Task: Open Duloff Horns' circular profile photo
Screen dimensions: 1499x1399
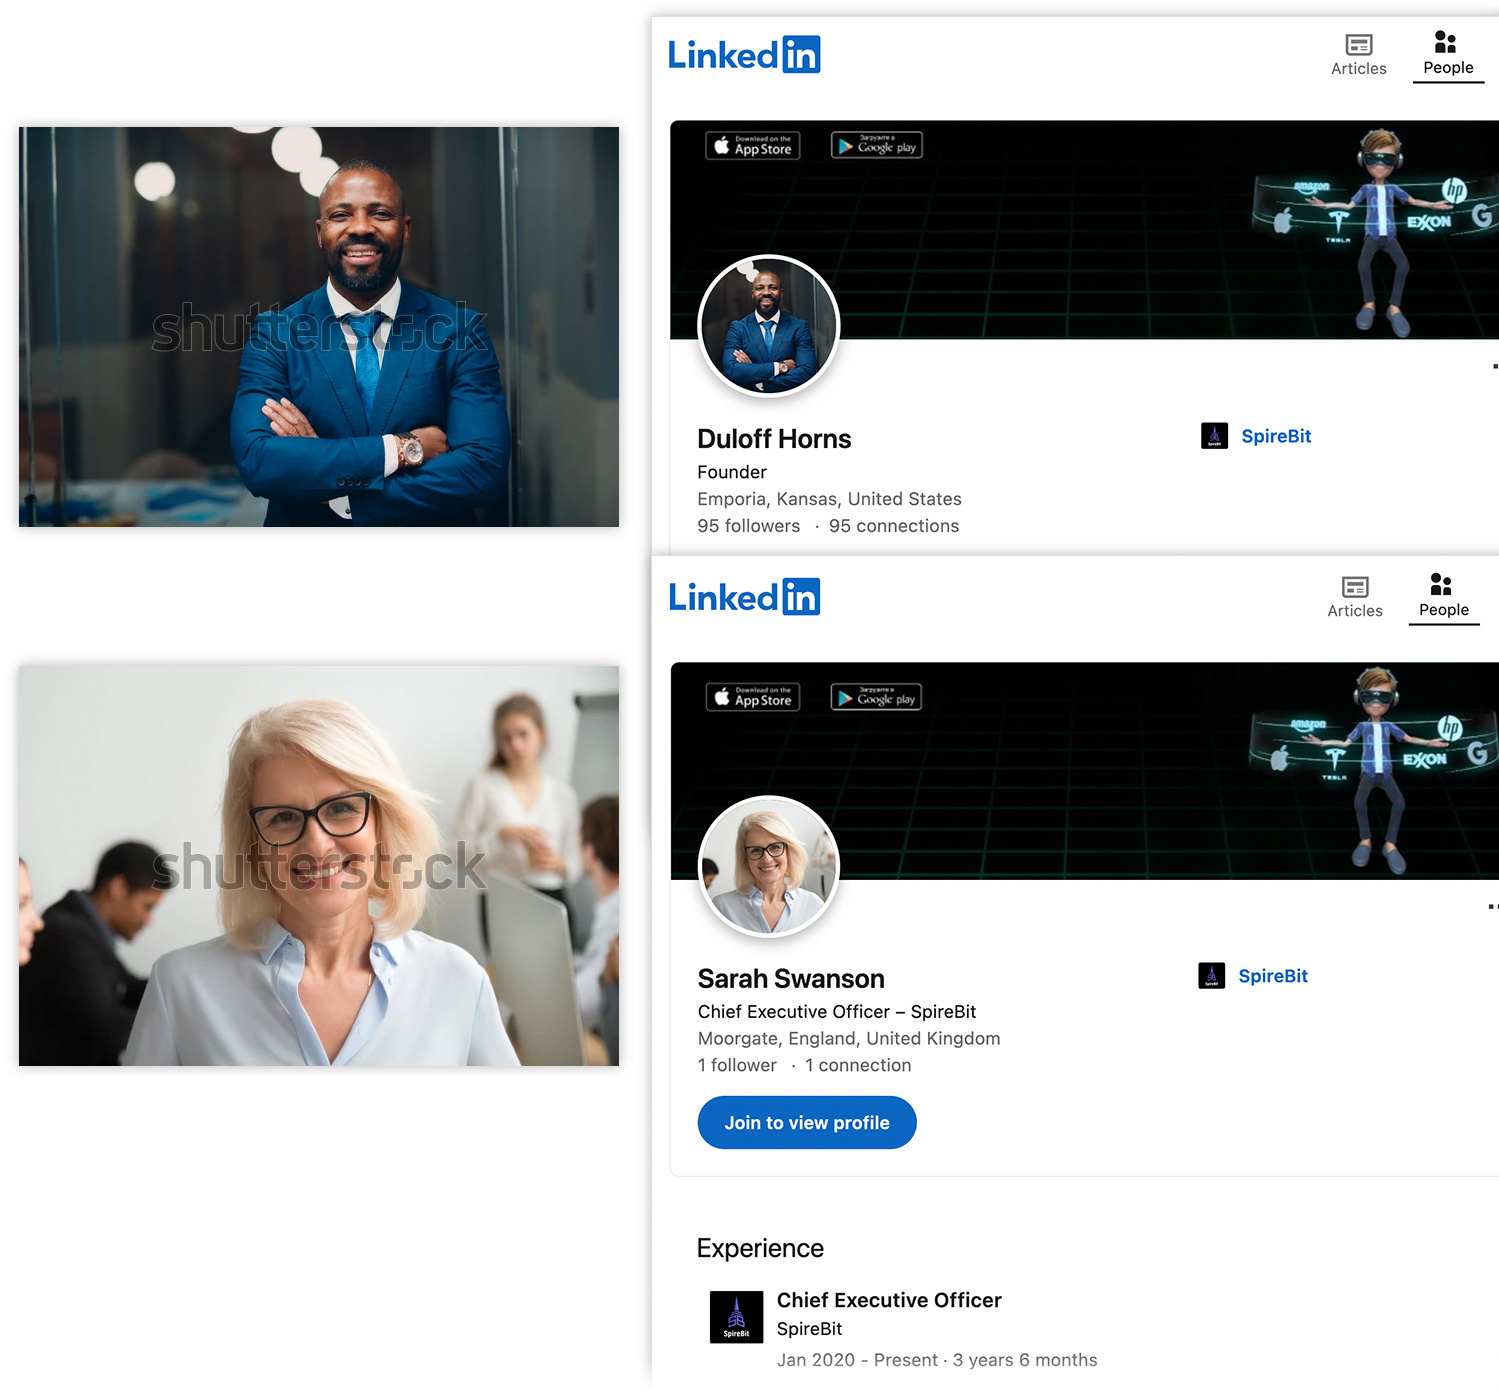Action: pos(768,326)
